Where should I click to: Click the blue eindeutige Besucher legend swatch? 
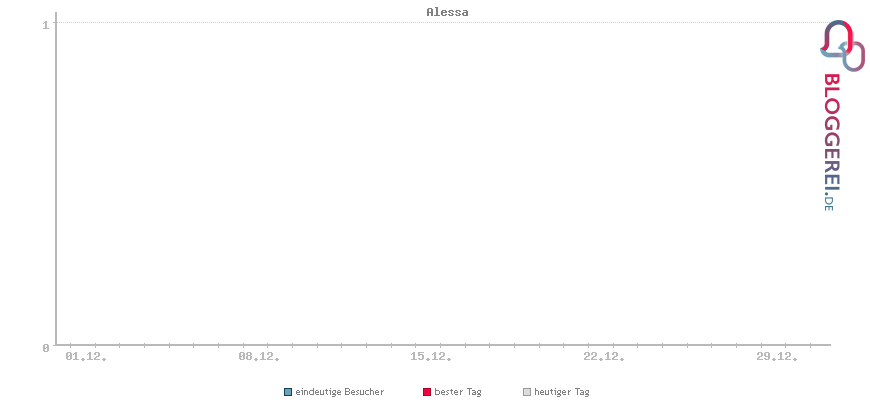[288, 392]
